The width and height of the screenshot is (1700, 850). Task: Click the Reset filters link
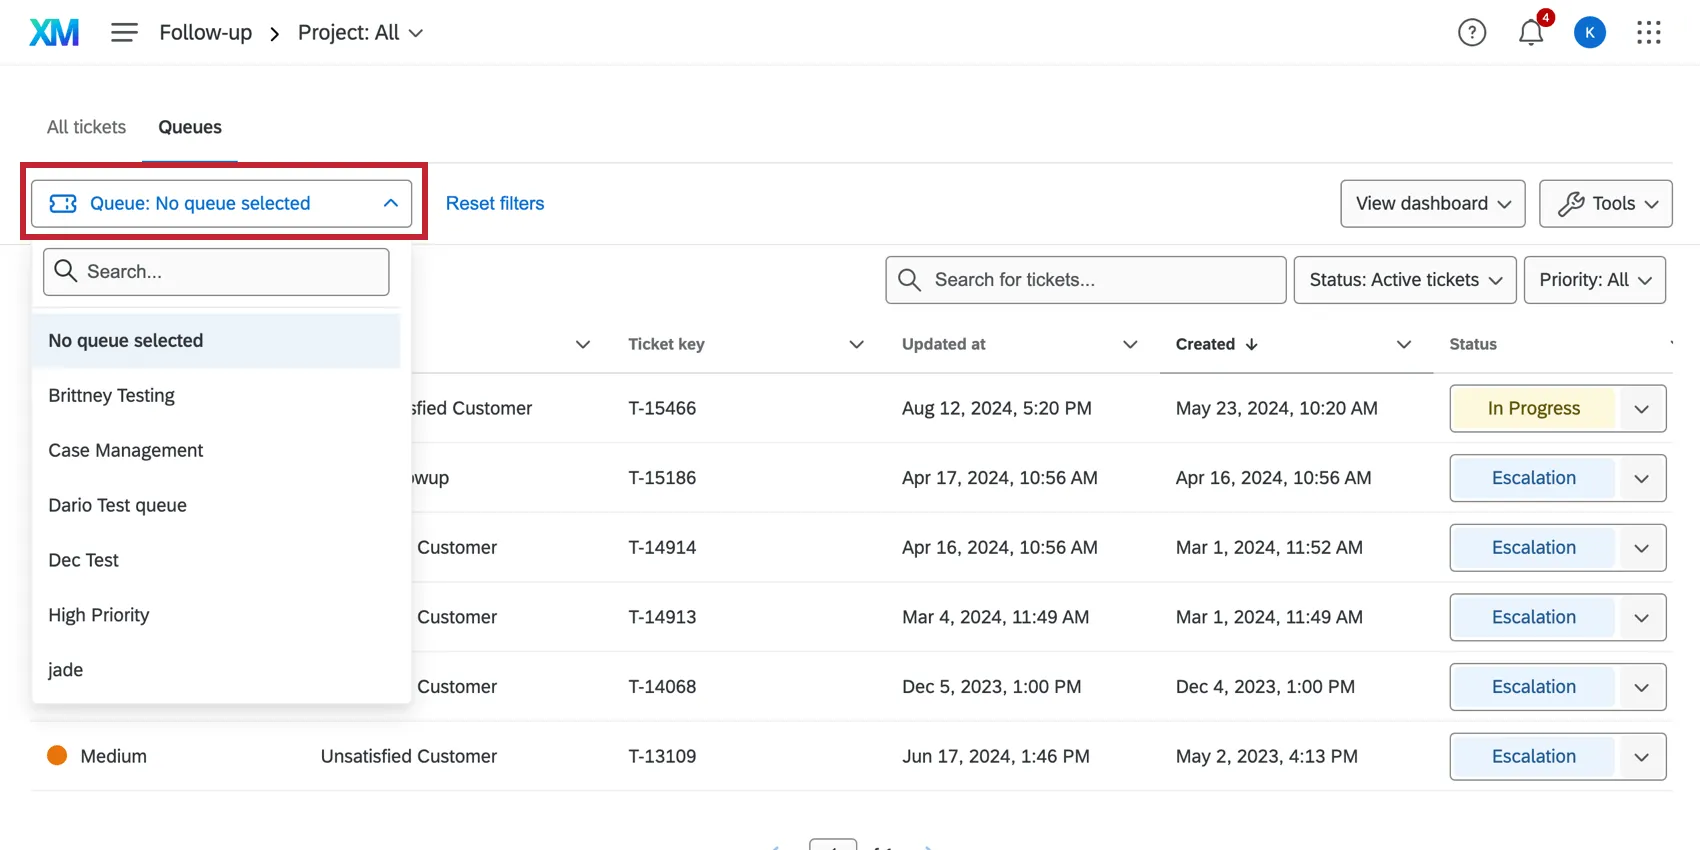[495, 204]
